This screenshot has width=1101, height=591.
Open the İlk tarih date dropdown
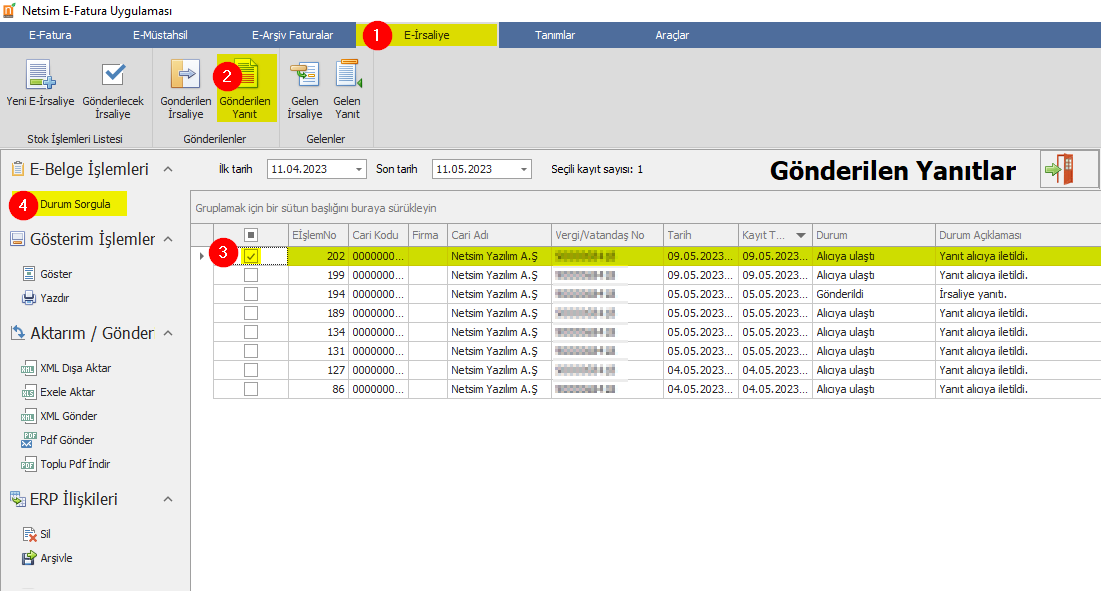pos(359,169)
